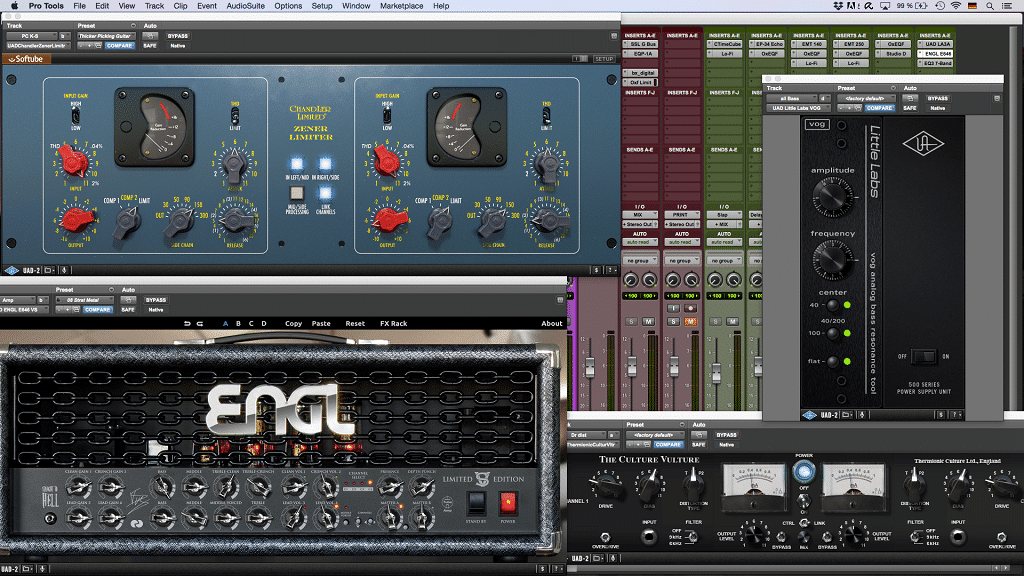This screenshot has height=576, width=1024.
Task: Open the Softube logo badge in Zener Limiter
Action: [x=24, y=59]
